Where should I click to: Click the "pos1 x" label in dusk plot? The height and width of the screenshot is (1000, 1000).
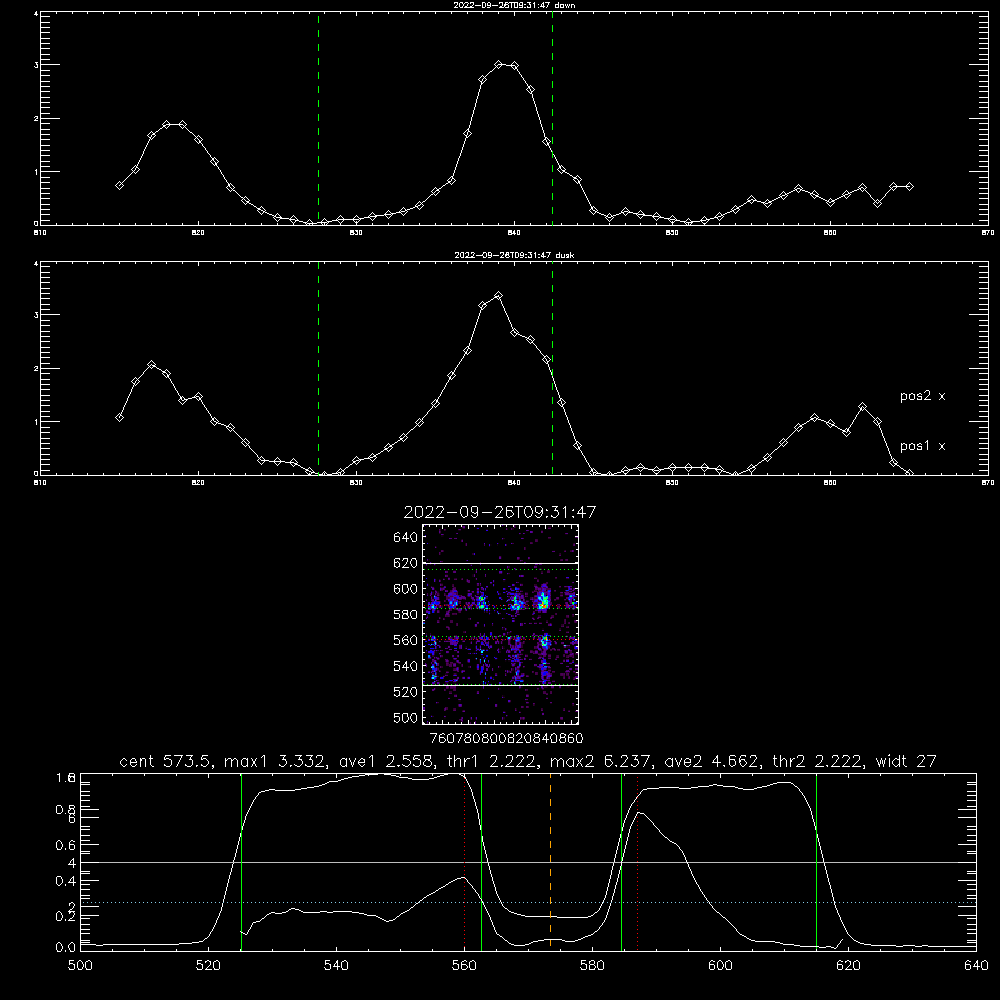pyautogui.click(x=922, y=446)
